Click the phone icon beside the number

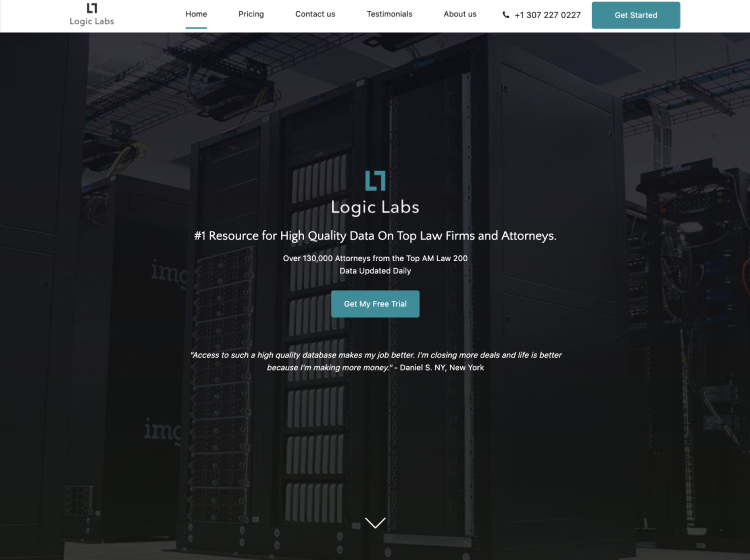coord(506,15)
